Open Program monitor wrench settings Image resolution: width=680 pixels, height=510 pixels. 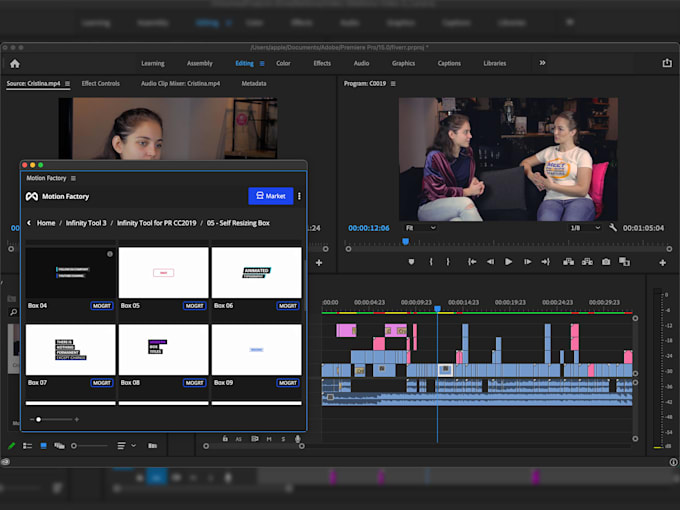pos(613,227)
